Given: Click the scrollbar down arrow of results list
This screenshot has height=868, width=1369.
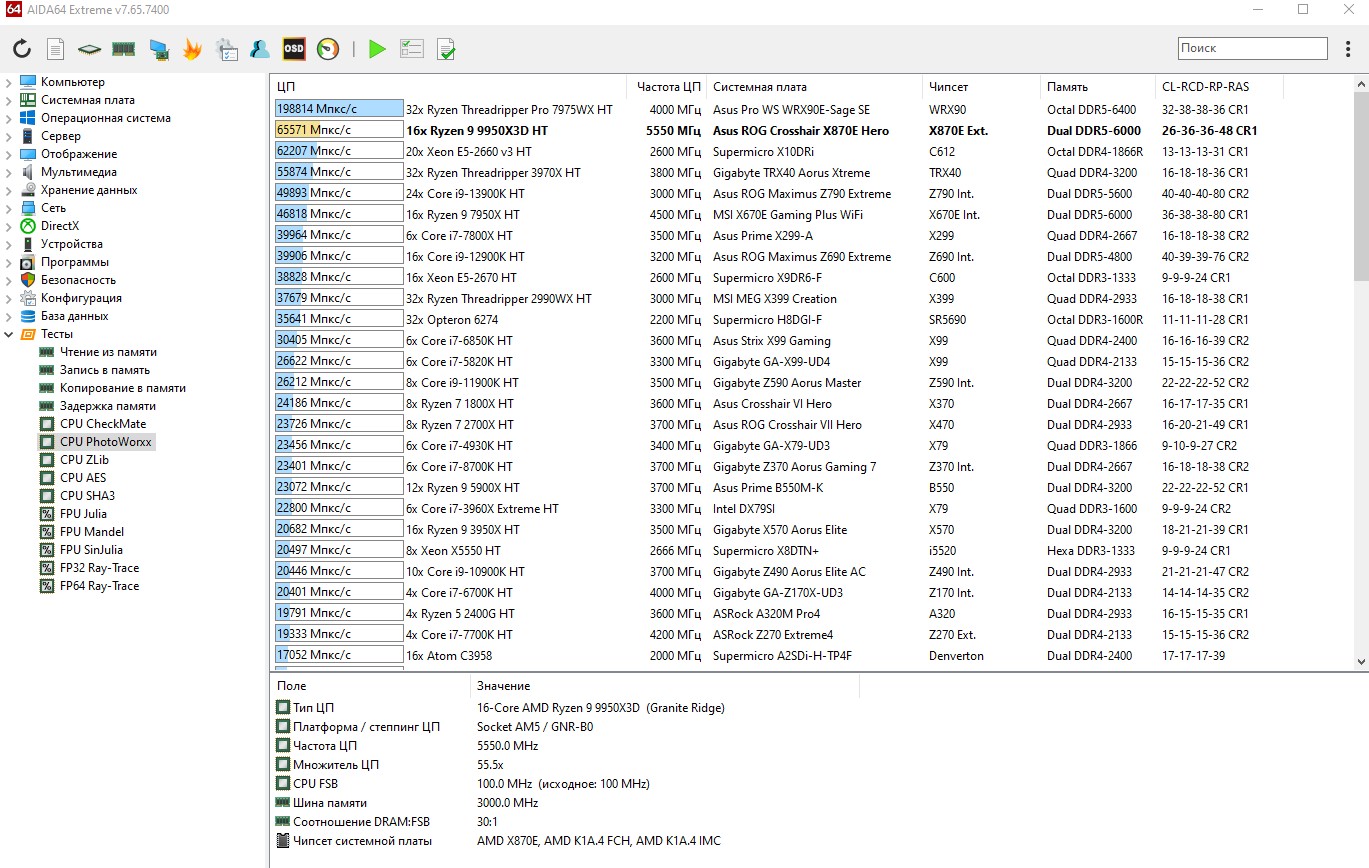Looking at the screenshot, I should coord(1360,661).
